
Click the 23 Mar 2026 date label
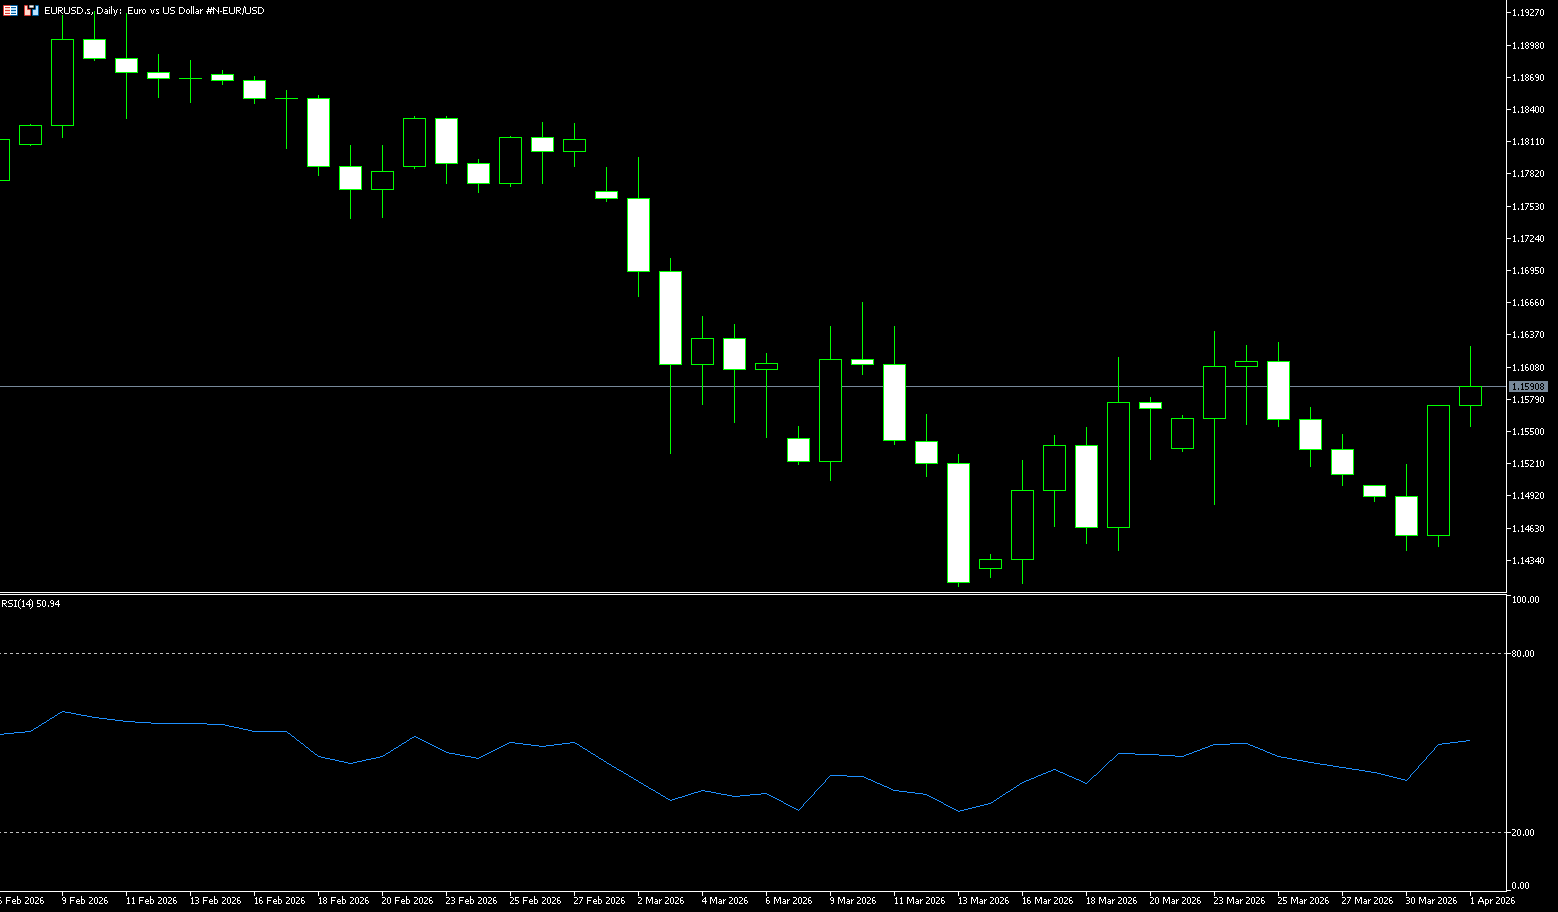tap(1239, 901)
